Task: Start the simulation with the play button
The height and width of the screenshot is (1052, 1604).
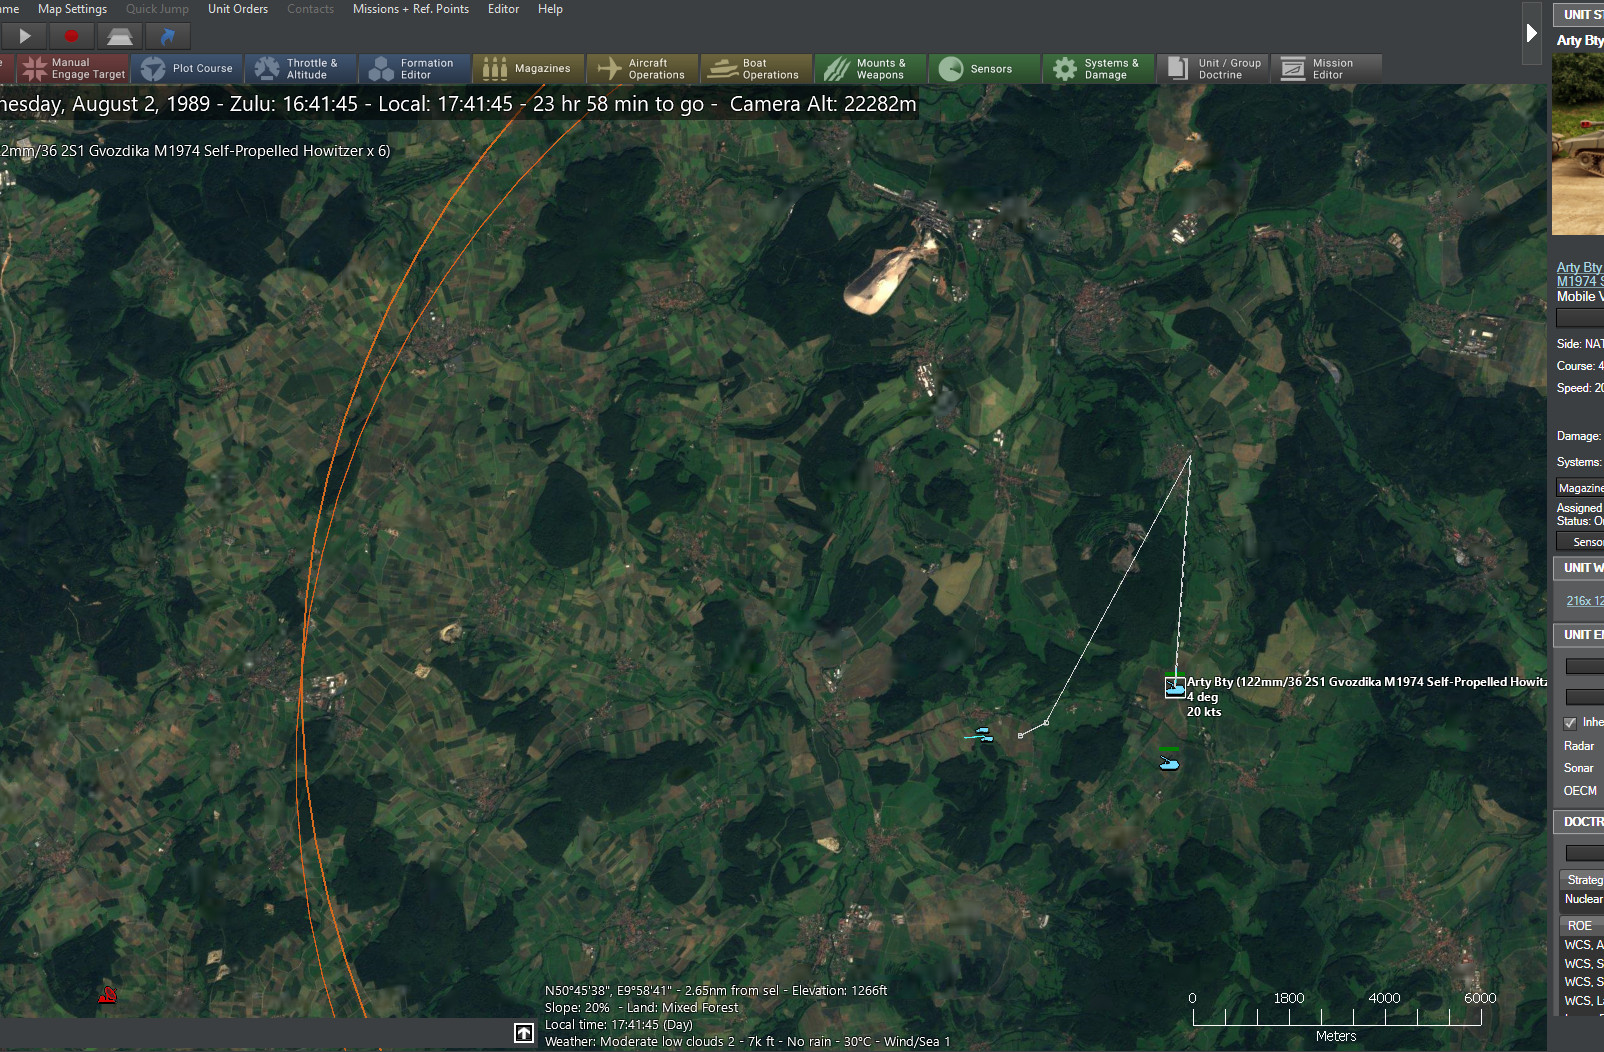Action: click(x=24, y=36)
